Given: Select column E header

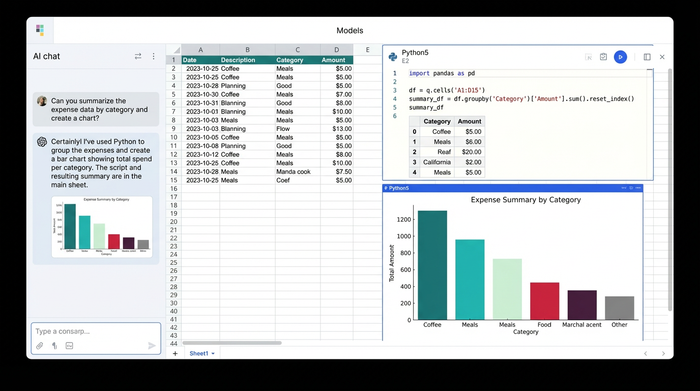Looking at the screenshot, I should click(367, 50).
